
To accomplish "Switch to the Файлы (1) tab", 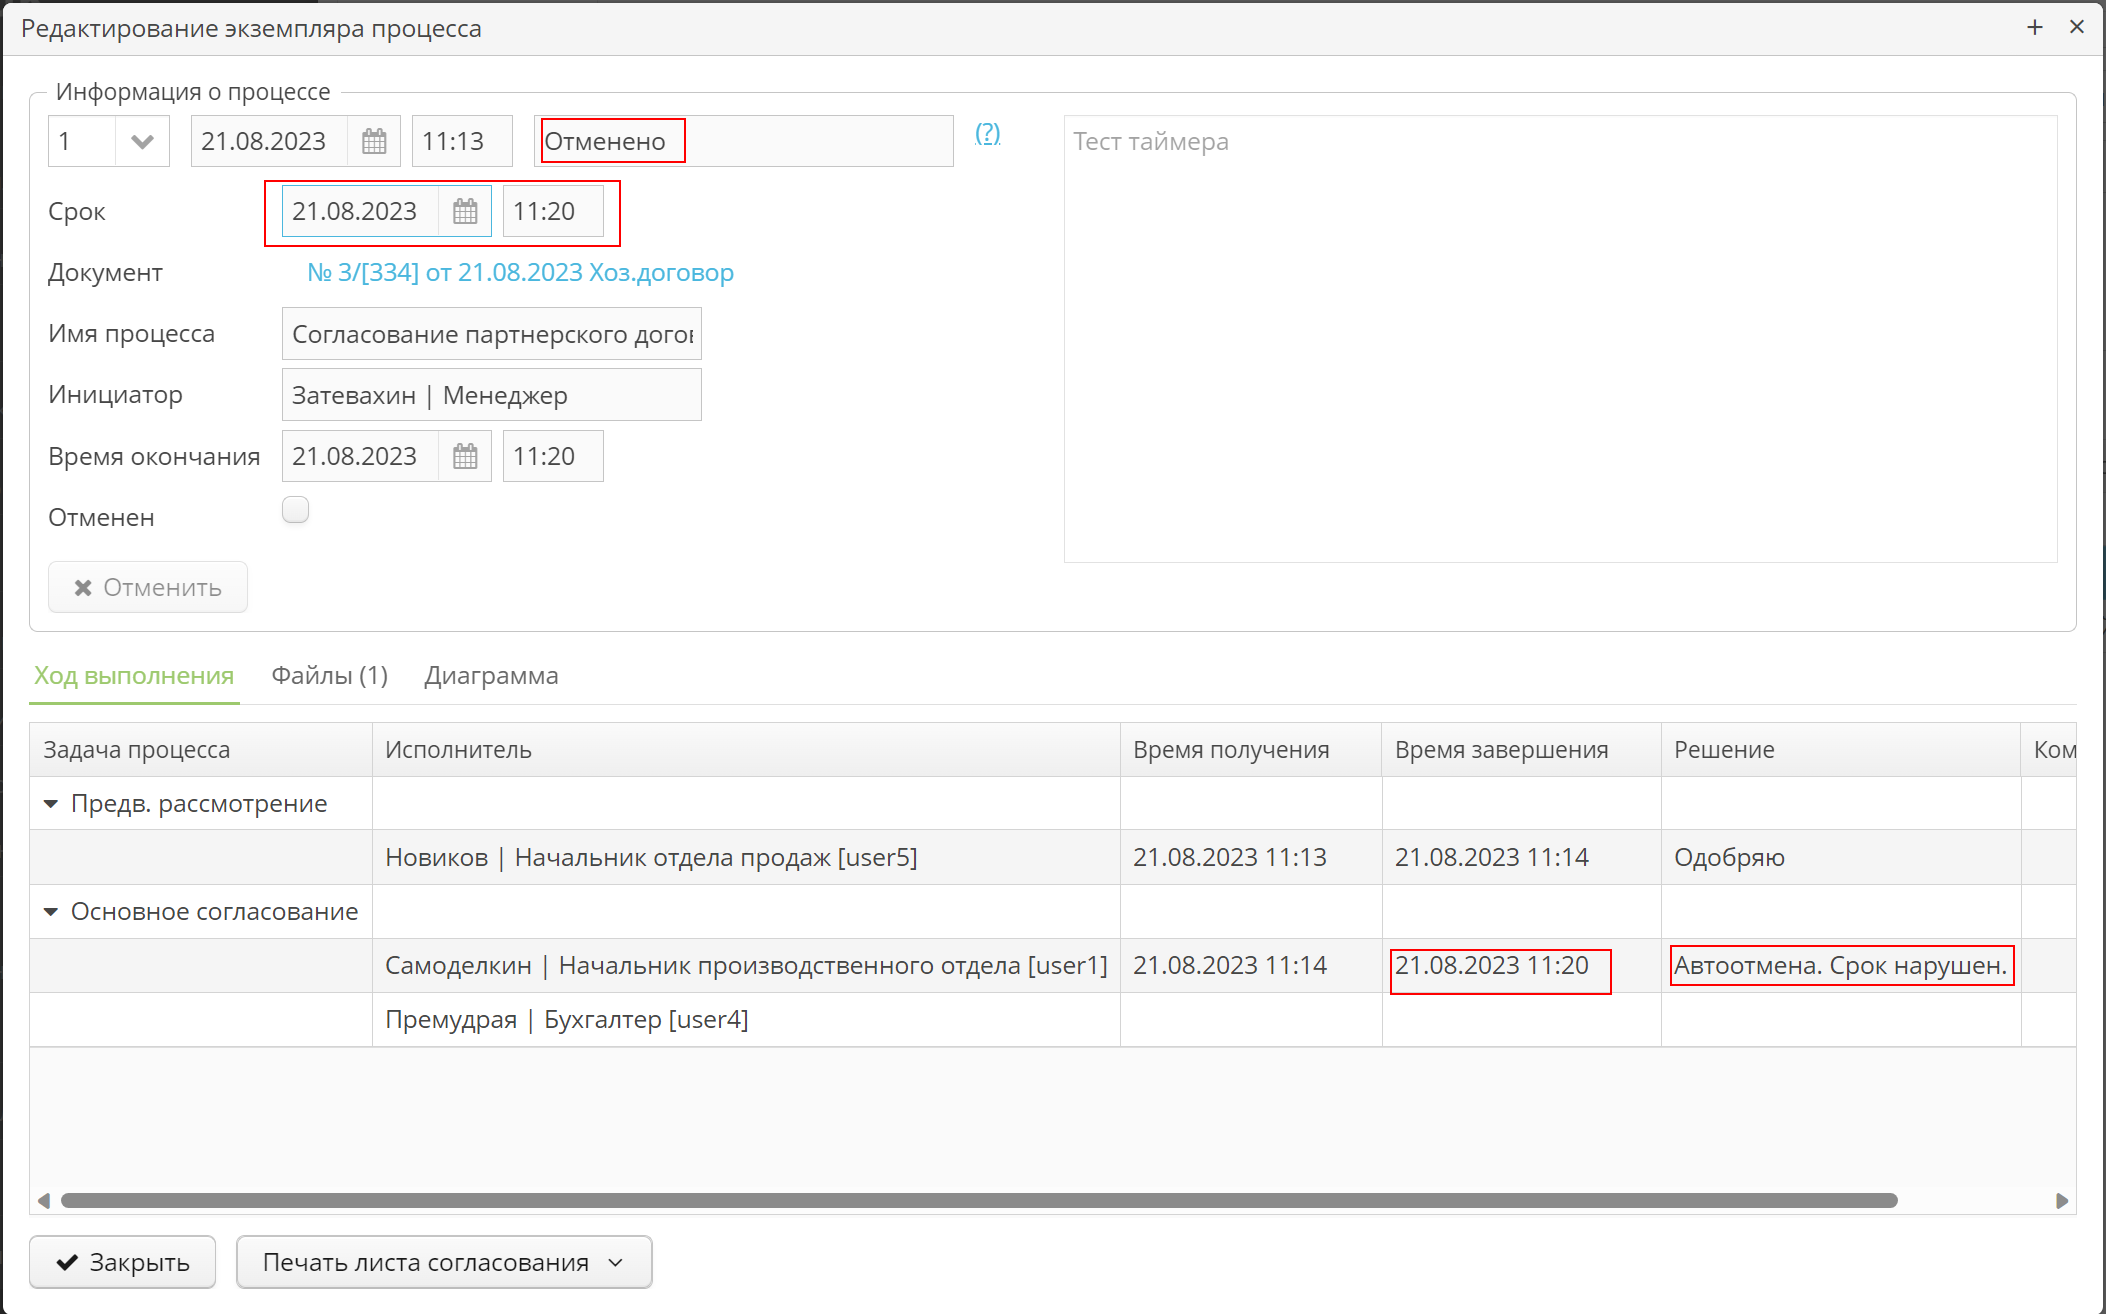I will point(329,676).
